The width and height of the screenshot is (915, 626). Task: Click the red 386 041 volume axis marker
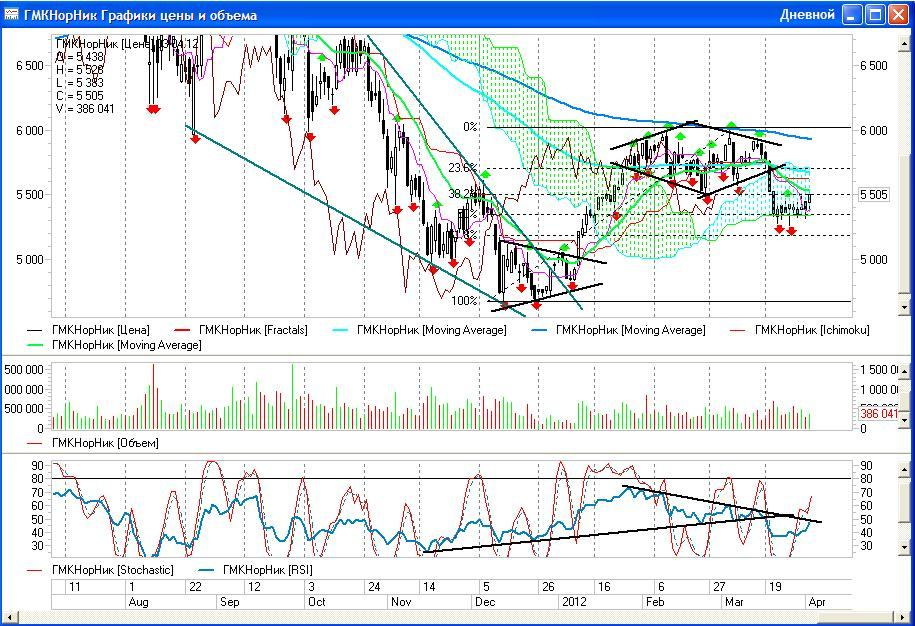878,414
